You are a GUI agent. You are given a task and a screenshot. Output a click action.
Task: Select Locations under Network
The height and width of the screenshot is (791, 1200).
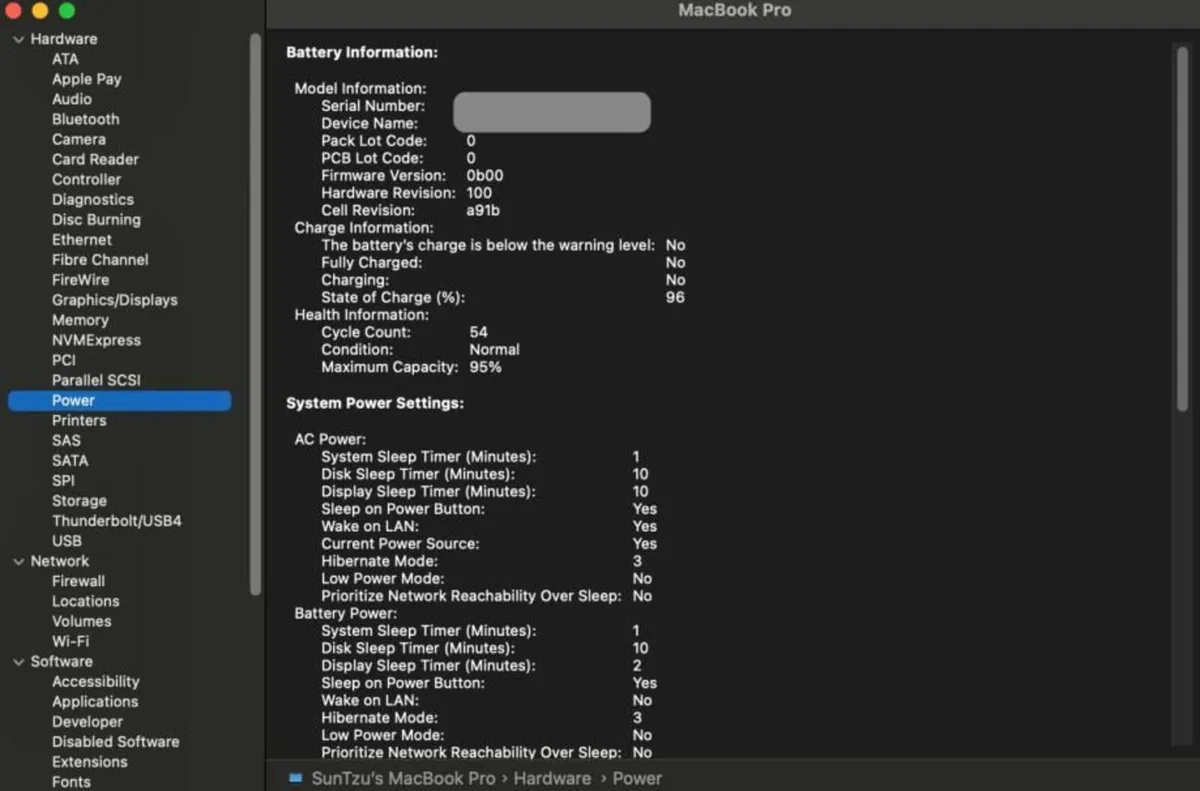[x=86, y=601]
